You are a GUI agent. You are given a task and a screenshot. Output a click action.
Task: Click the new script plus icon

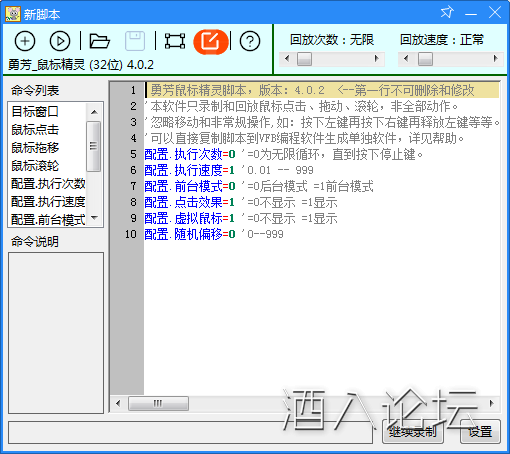pos(25,41)
